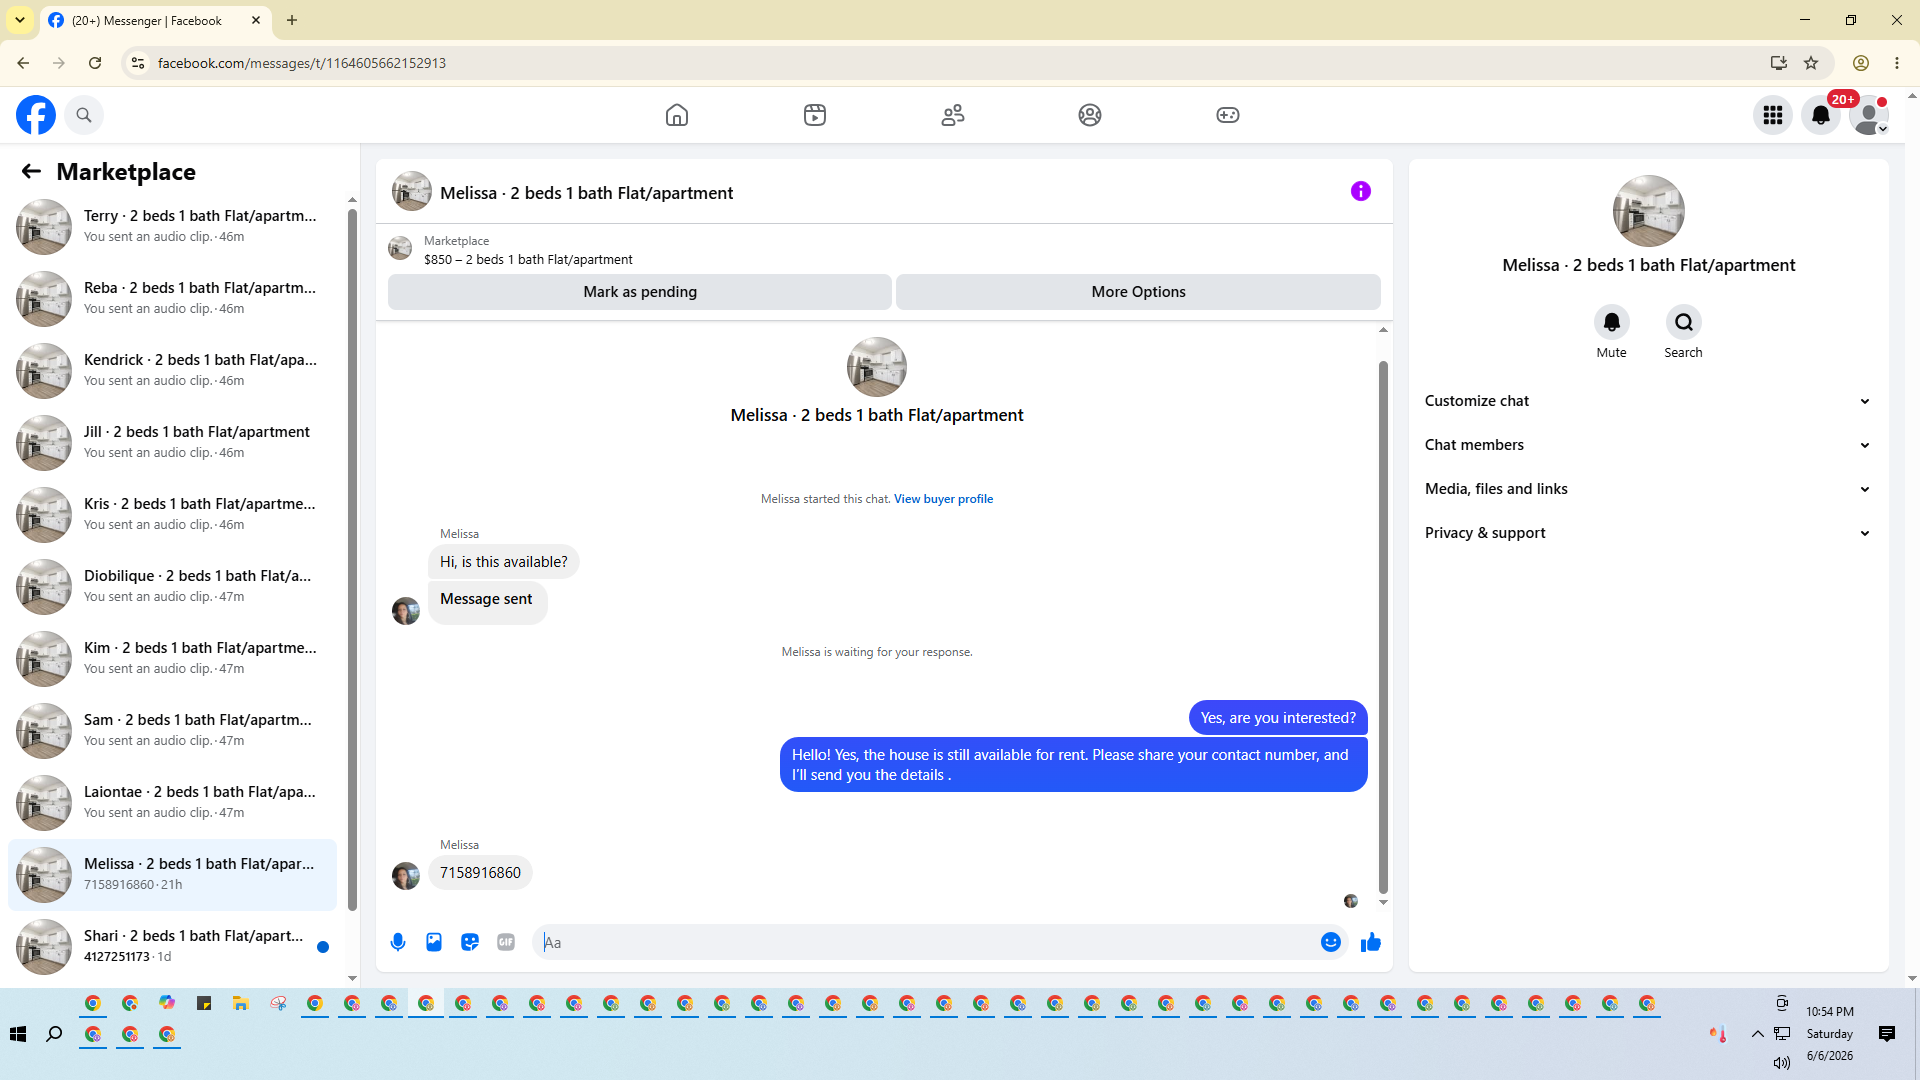Click the 'Hi, is this available?' message
This screenshot has height=1080, width=1920.
point(503,562)
